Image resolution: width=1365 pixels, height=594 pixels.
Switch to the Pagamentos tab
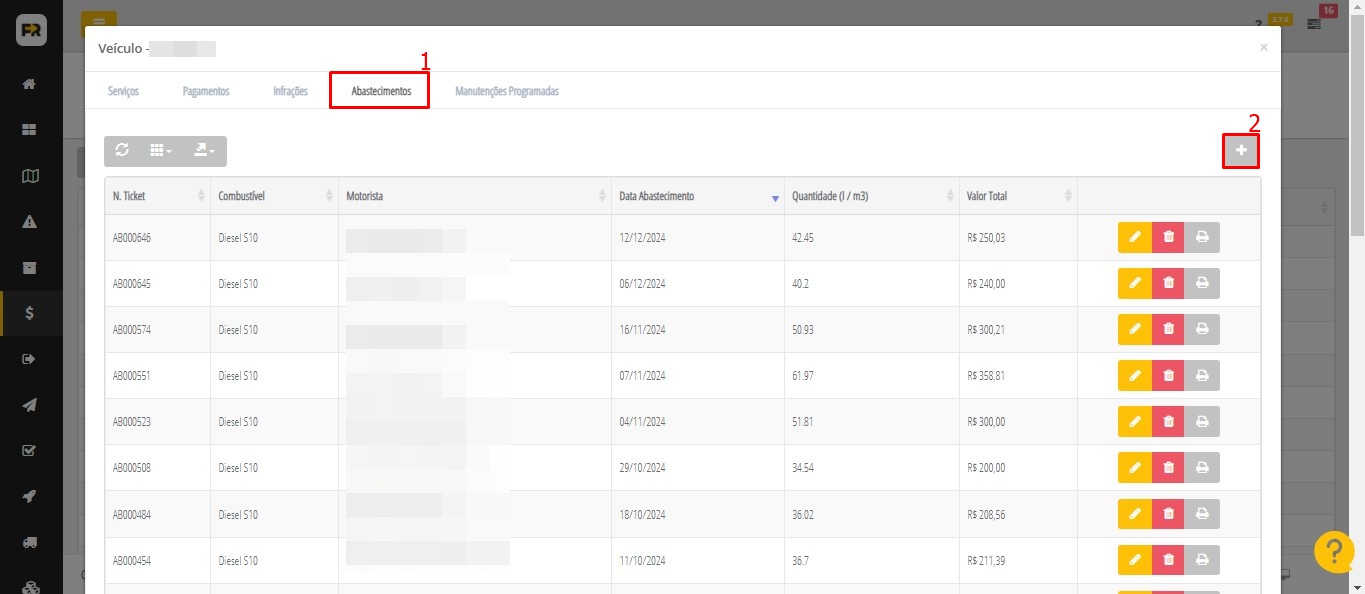click(206, 91)
